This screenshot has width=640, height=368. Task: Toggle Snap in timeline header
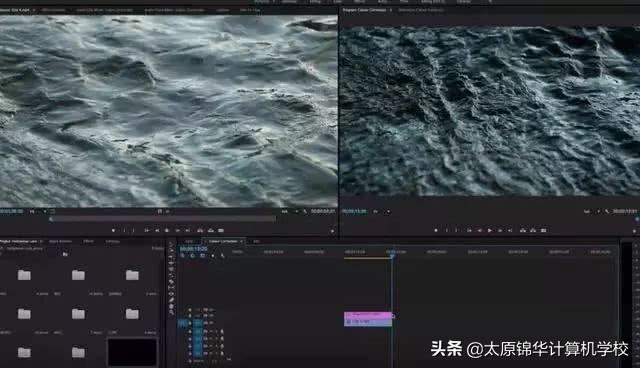pyautogui.click(x=192, y=255)
